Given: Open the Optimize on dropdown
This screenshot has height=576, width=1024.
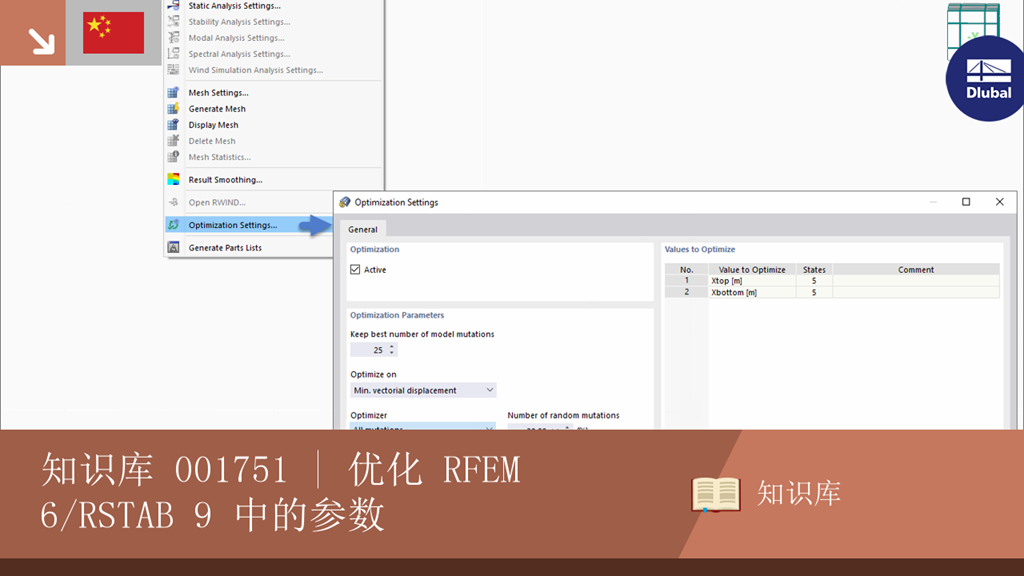Looking at the screenshot, I should (423, 391).
